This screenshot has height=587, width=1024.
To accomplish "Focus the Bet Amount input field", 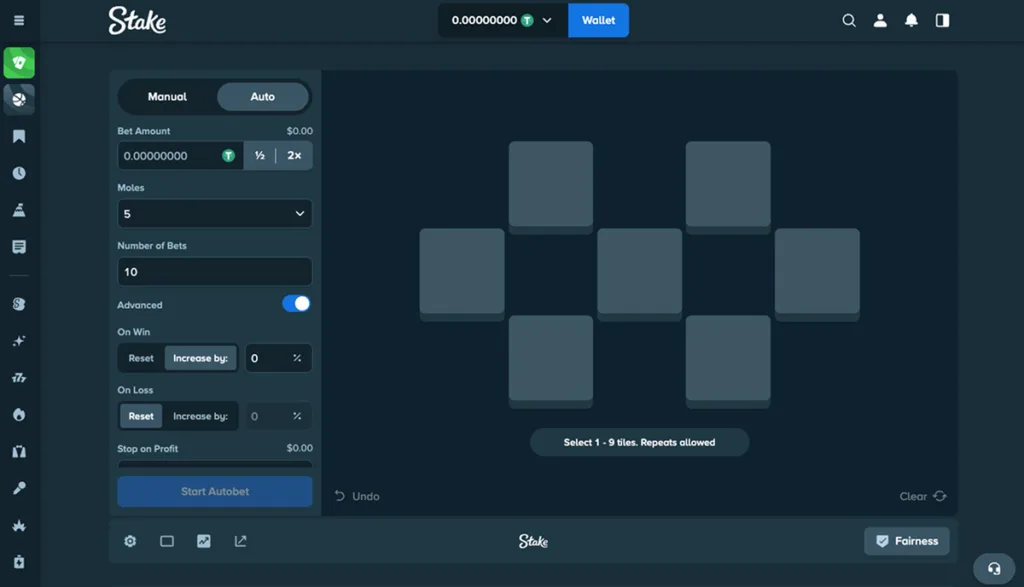I will (180, 155).
